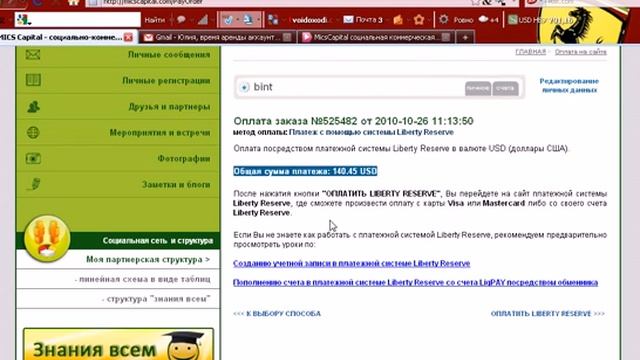Screen dimensions: 640x360
Task: Click the first gray button beside bint
Action: click(x=478, y=88)
